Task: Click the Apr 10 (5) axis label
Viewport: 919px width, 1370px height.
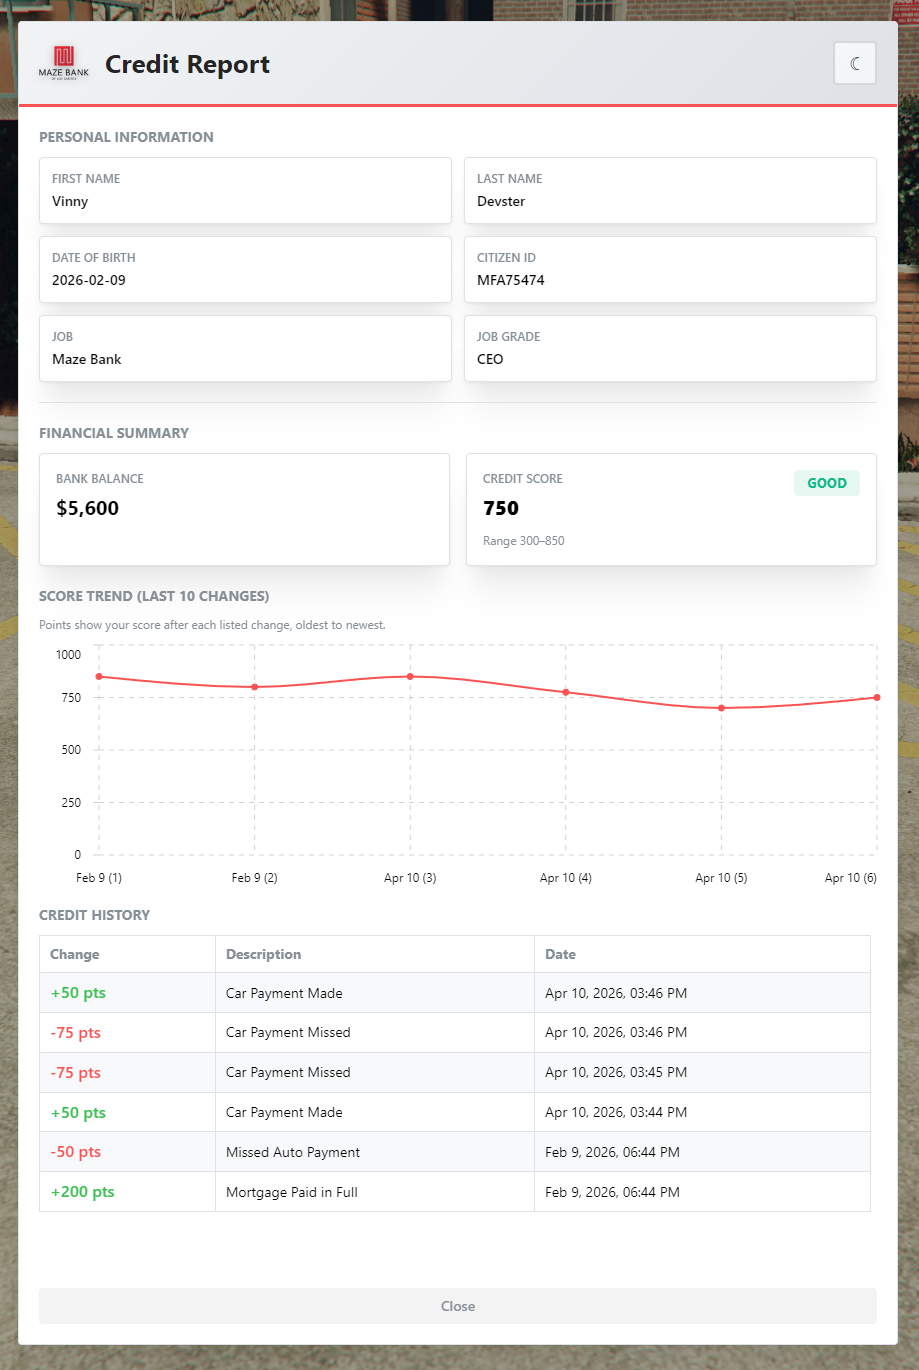Action: pyautogui.click(x=721, y=878)
